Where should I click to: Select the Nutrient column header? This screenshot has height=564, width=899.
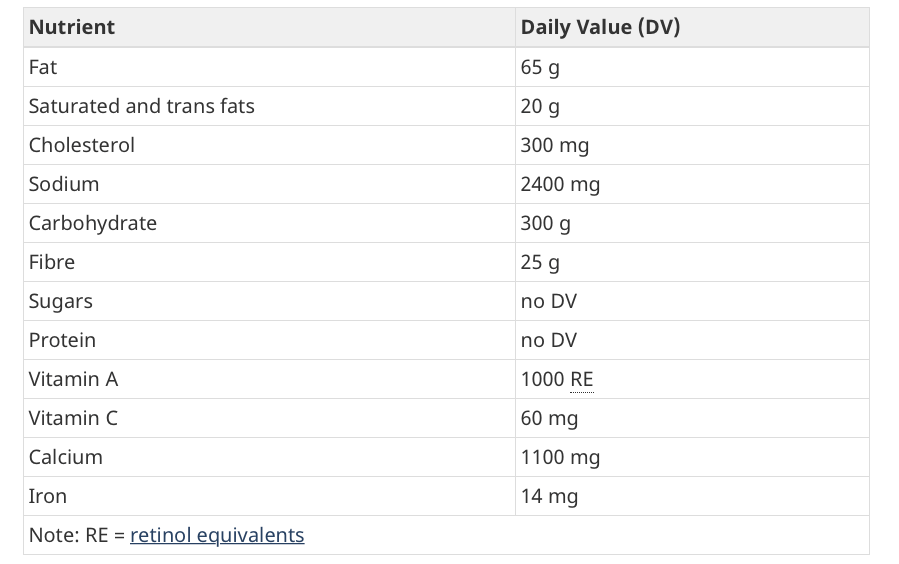[x=72, y=27]
